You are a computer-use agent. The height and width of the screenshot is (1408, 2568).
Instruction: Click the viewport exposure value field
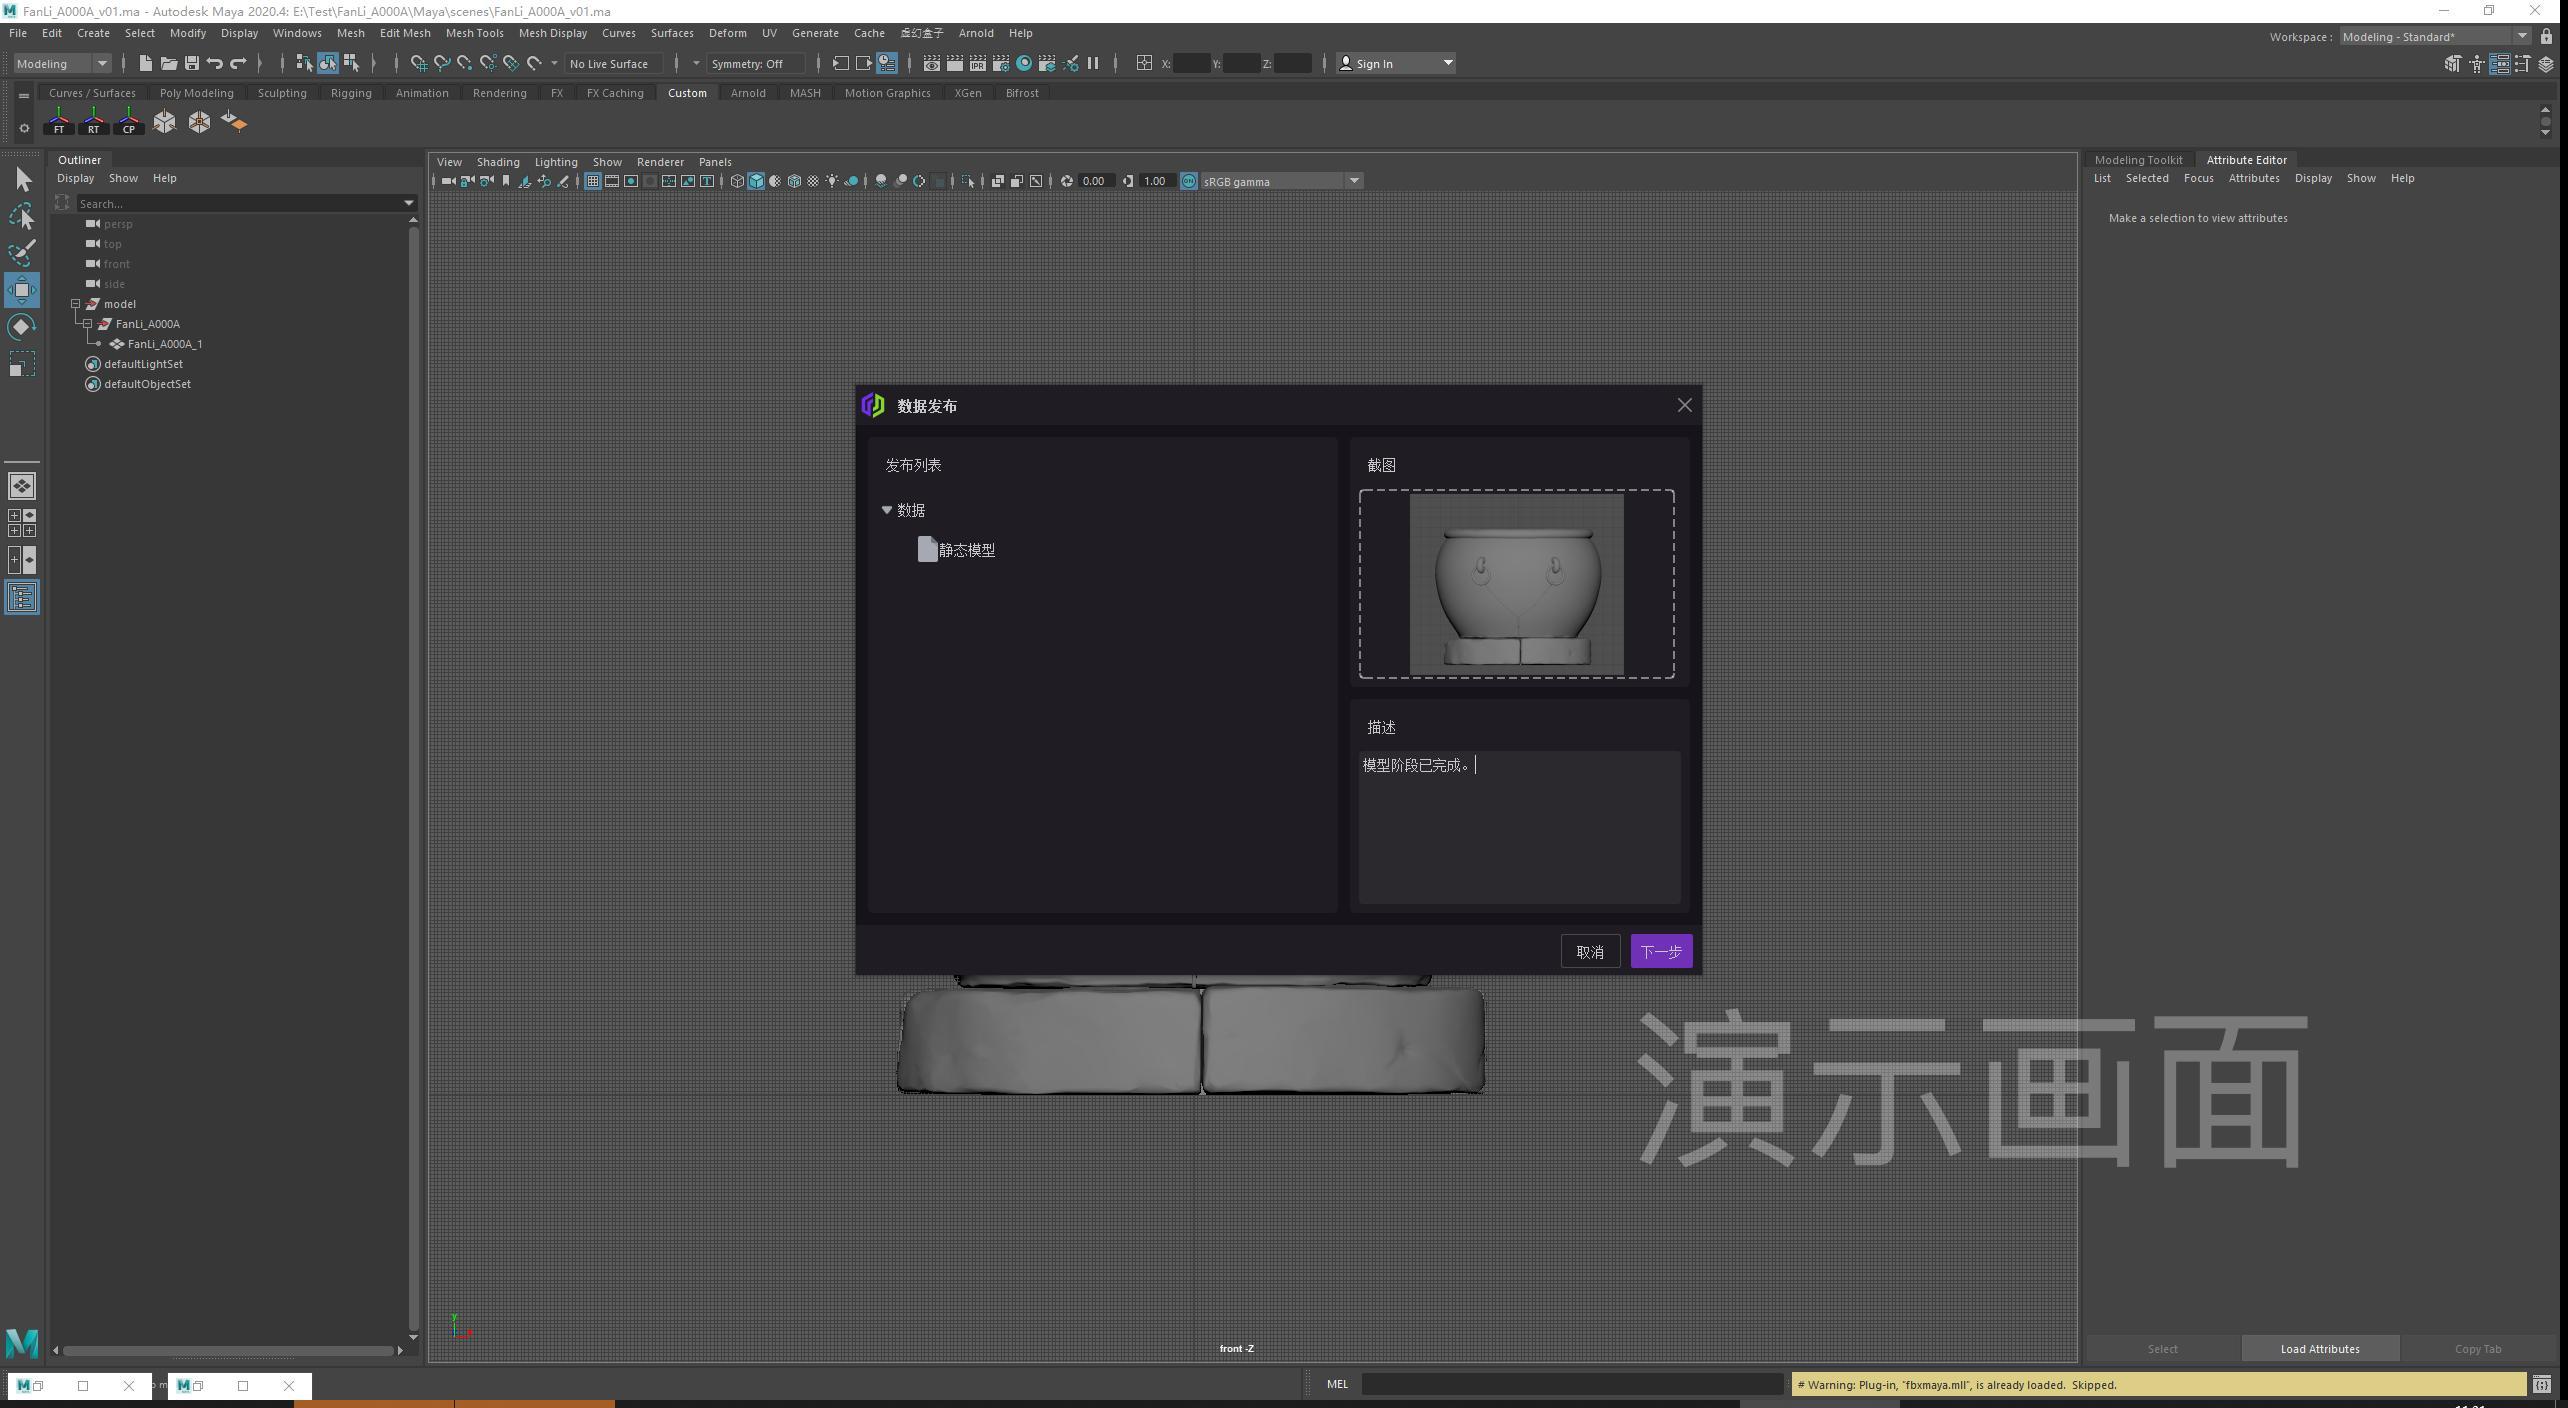1094,181
